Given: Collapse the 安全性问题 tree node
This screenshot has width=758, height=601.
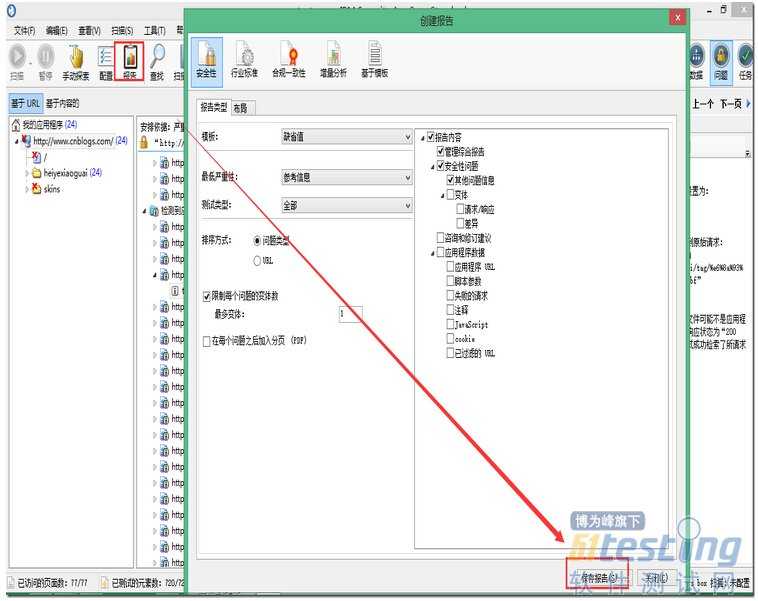Looking at the screenshot, I should click(433, 167).
